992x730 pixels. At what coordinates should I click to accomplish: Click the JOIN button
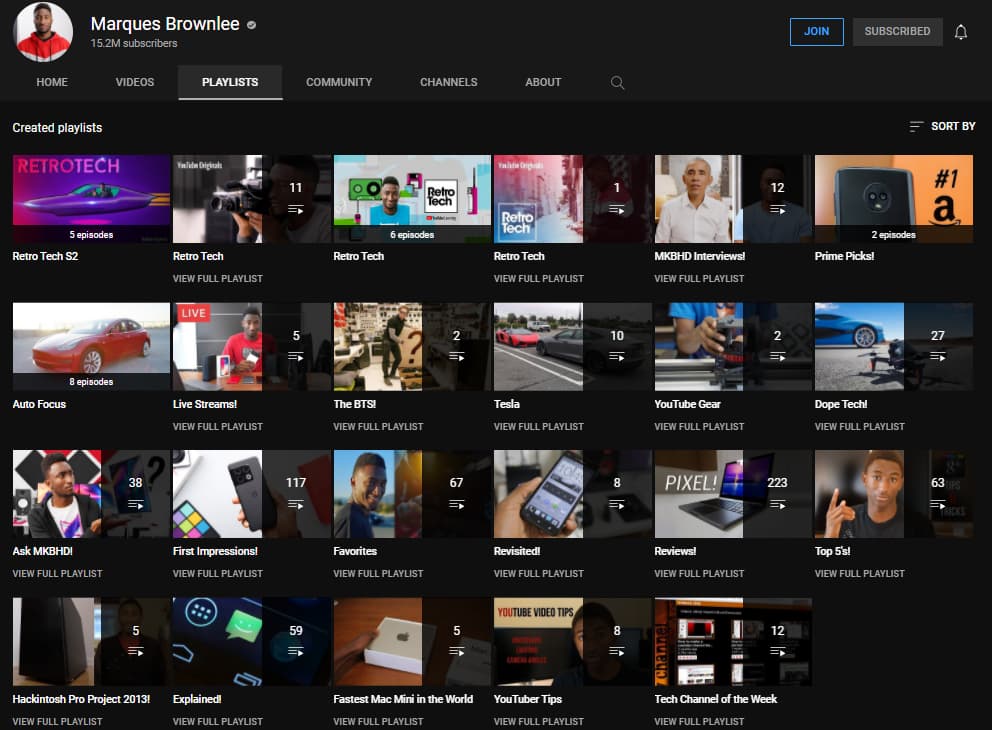pos(816,31)
